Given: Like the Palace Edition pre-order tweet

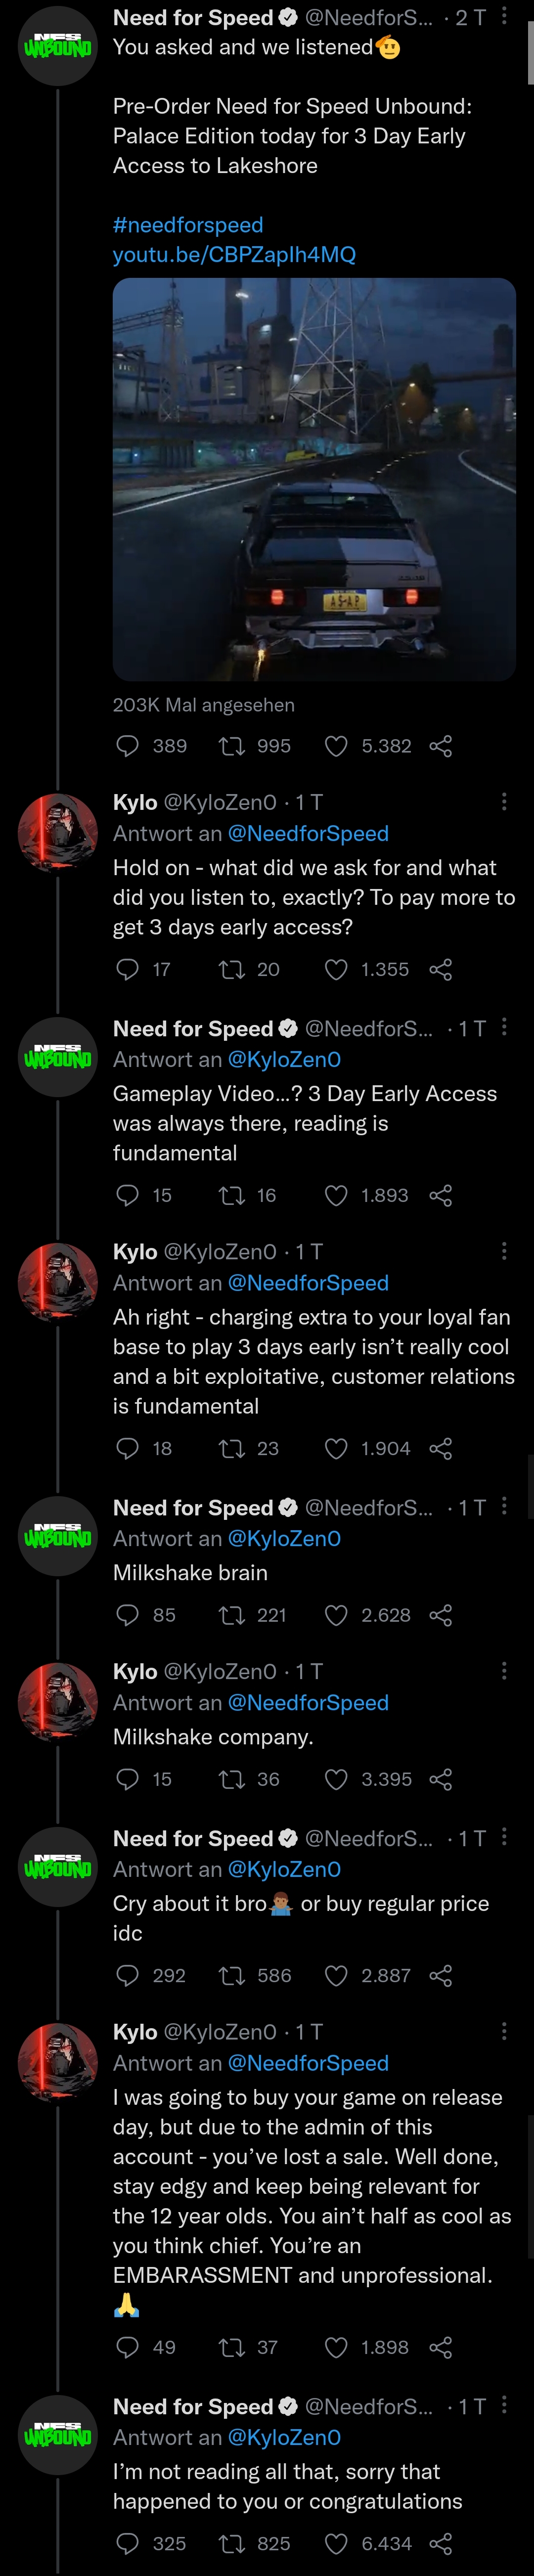Looking at the screenshot, I should point(337,746).
